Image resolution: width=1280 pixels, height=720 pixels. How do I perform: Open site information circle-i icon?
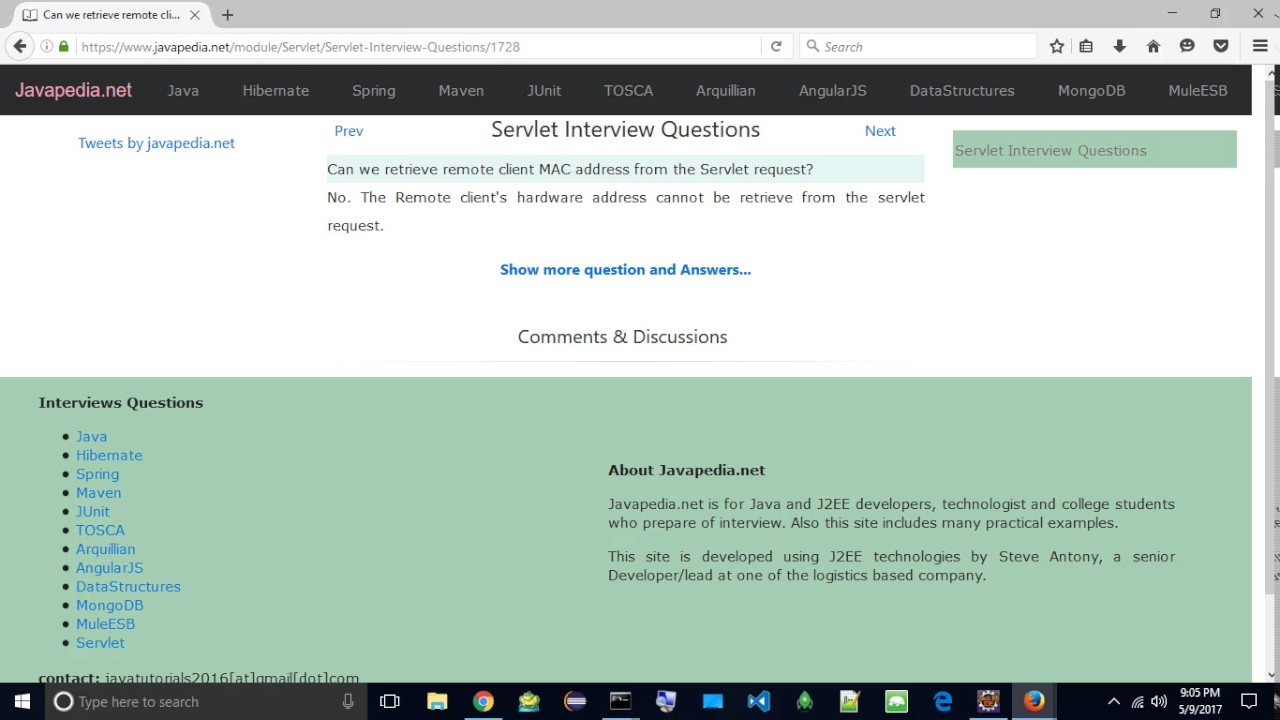tap(46, 46)
